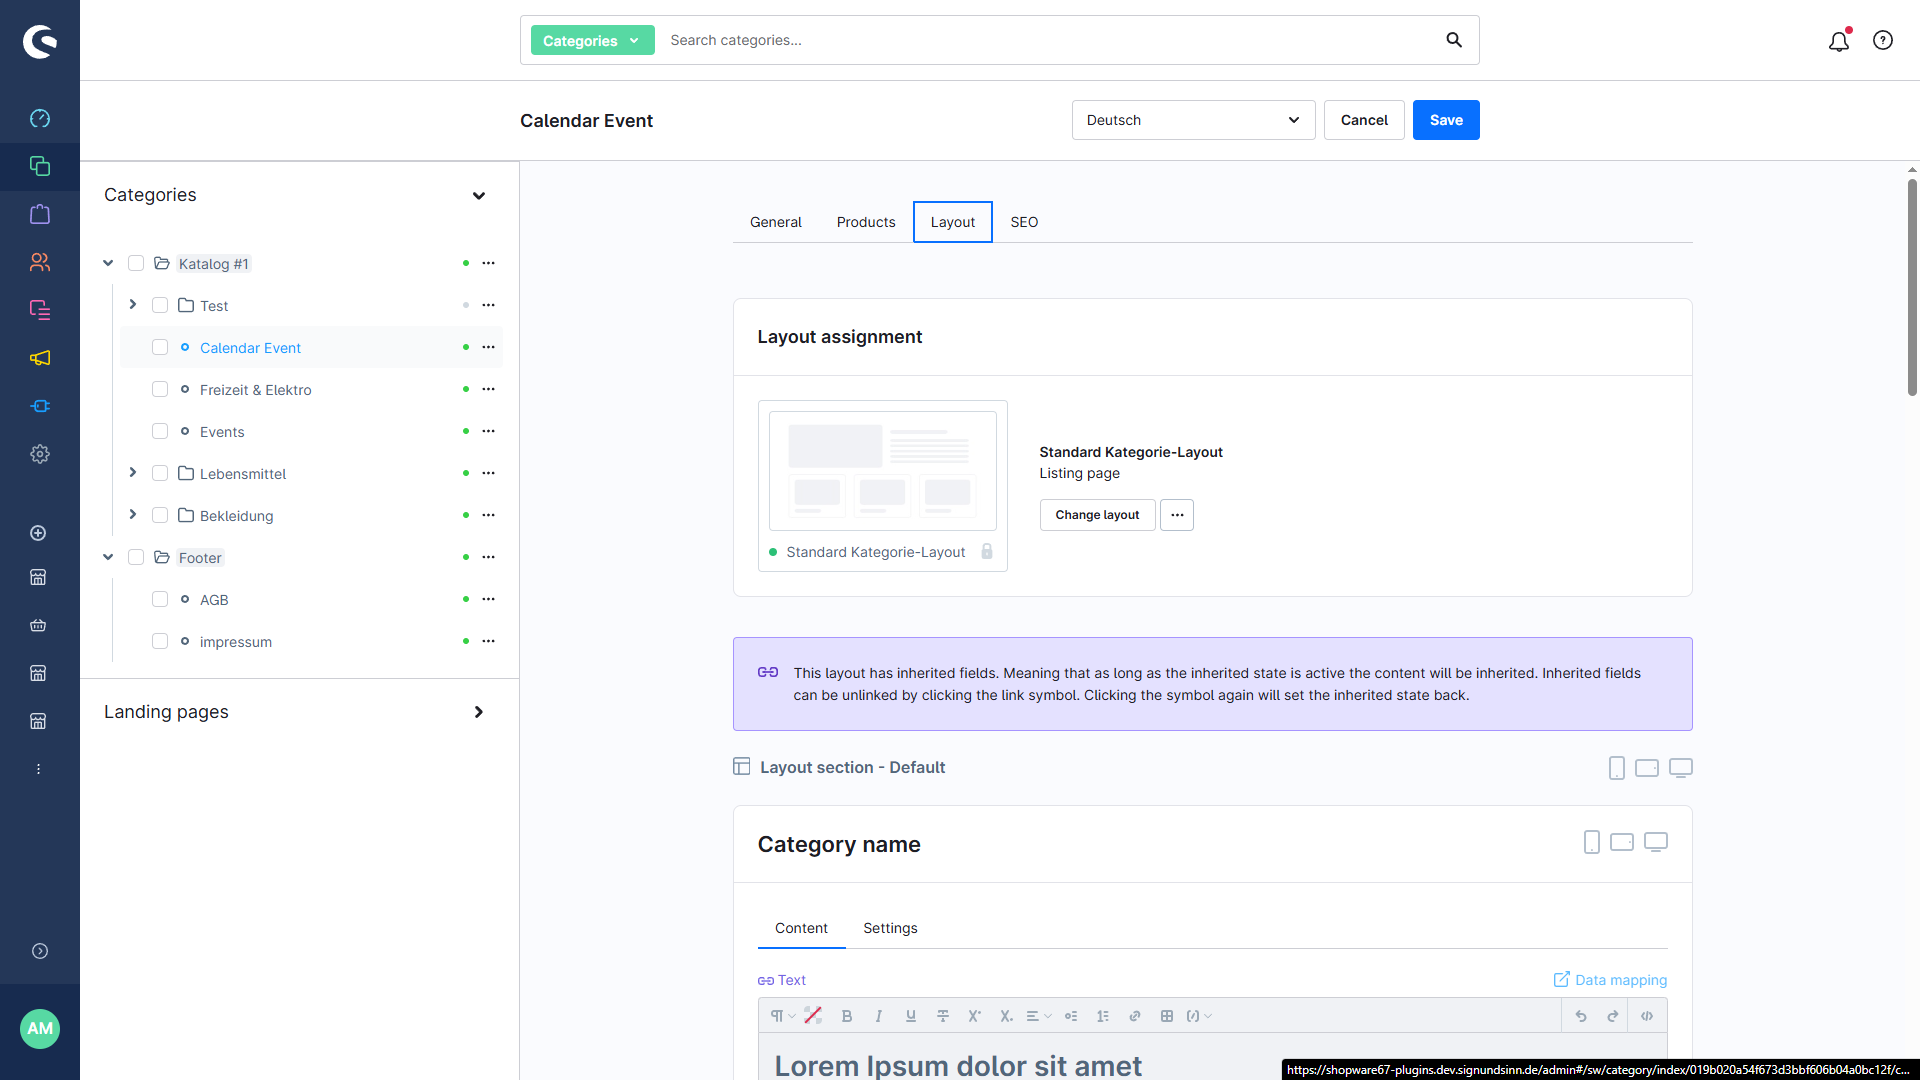Click the bold icon in text editor
Screen dimensions: 1920x1080
point(846,1016)
